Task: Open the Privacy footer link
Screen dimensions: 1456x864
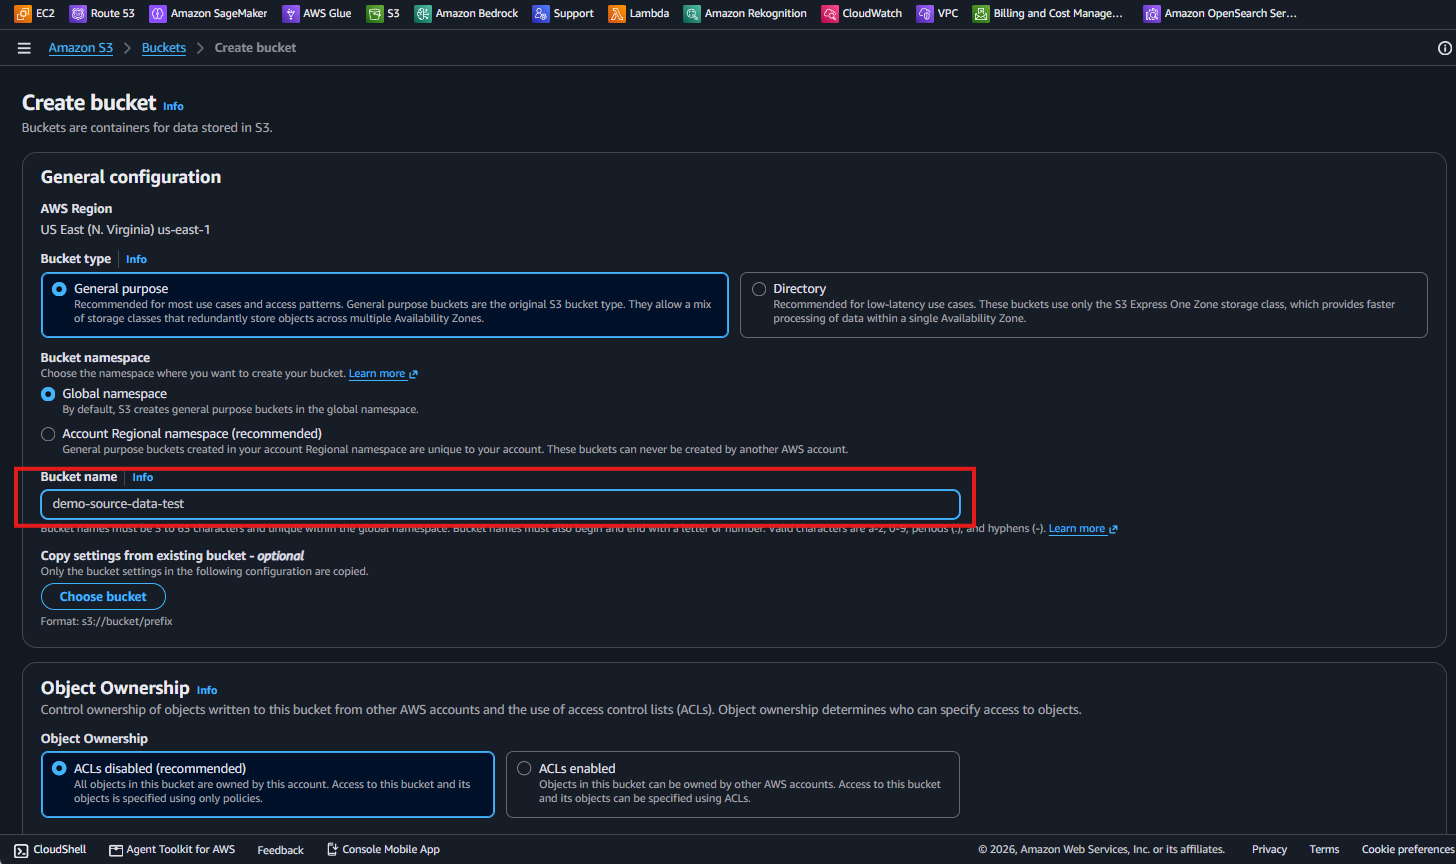Action: 1269,849
